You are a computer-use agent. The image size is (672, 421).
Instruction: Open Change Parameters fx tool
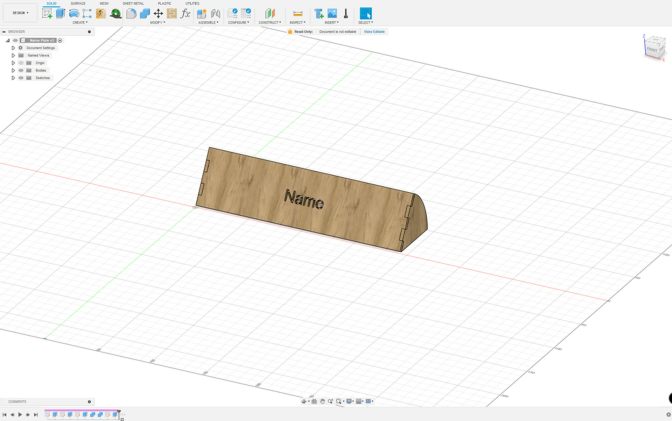click(x=185, y=13)
